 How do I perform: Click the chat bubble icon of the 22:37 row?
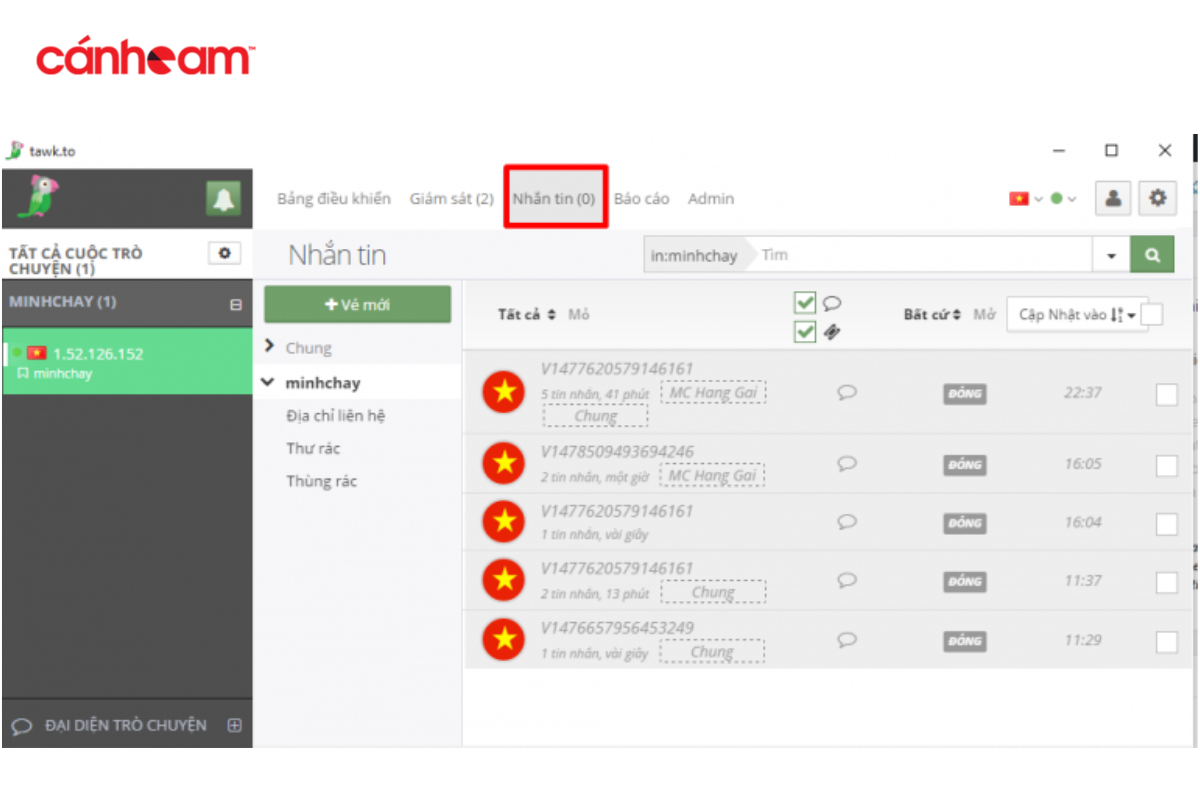pos(847,392)
